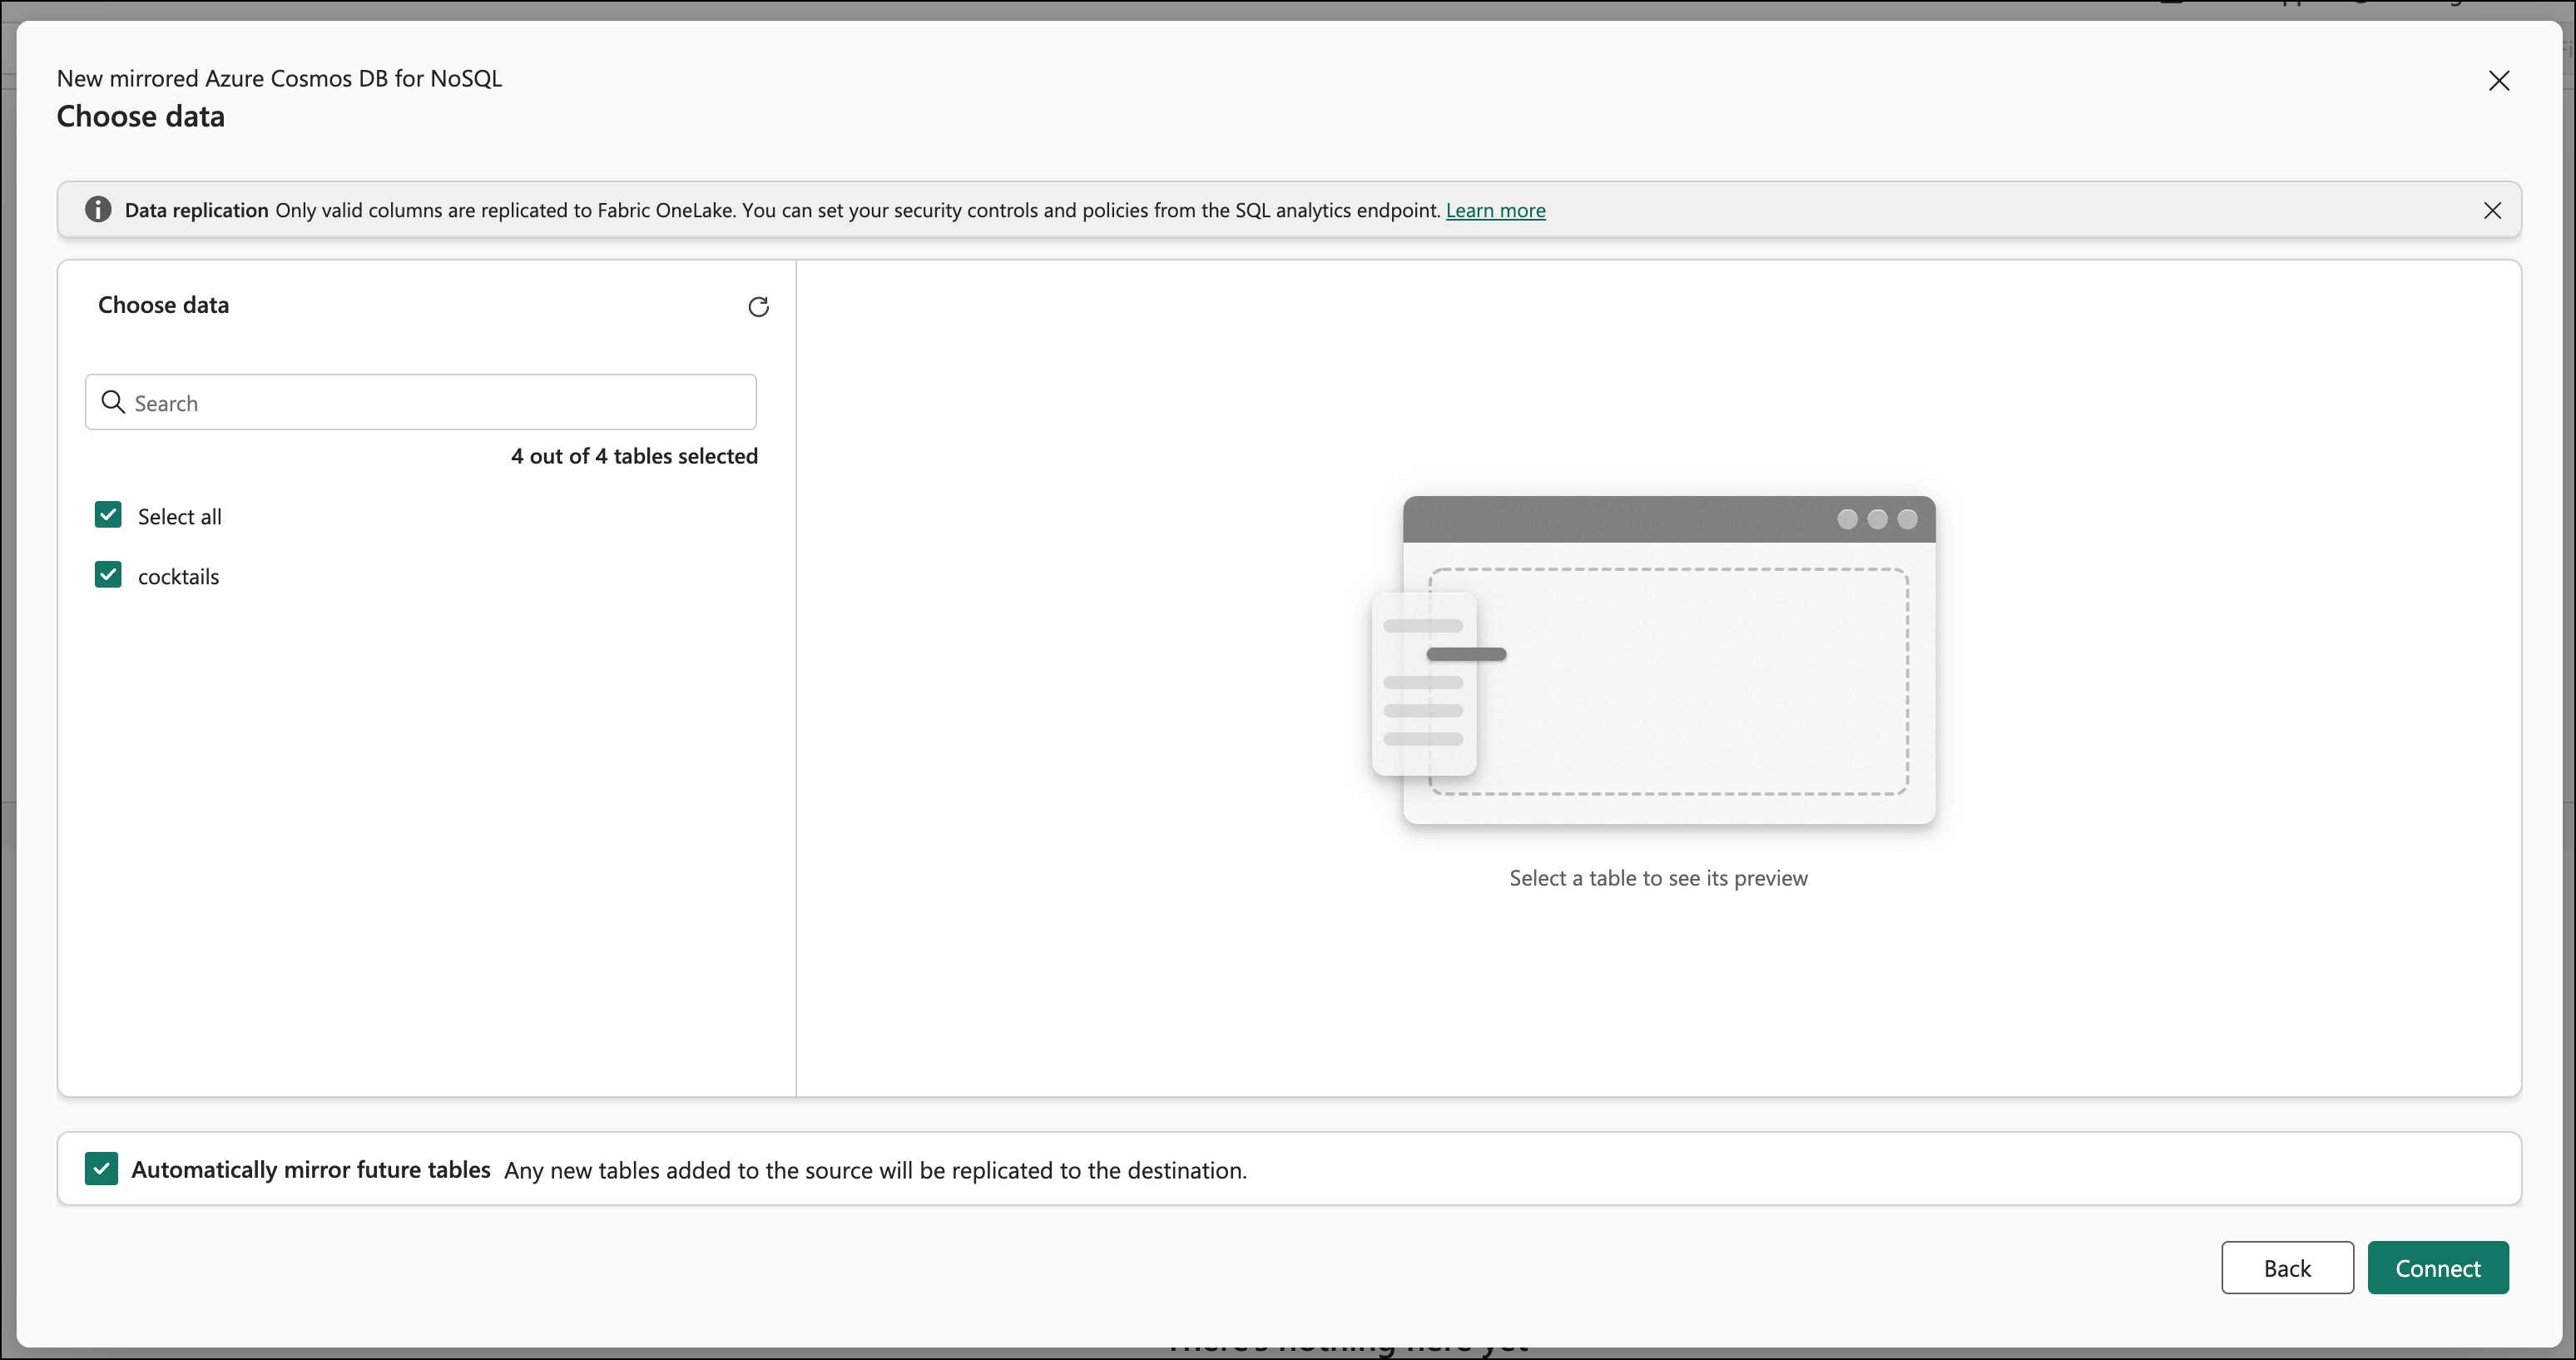Click the magnifier icon in Search box

click(x=113, y=402)
